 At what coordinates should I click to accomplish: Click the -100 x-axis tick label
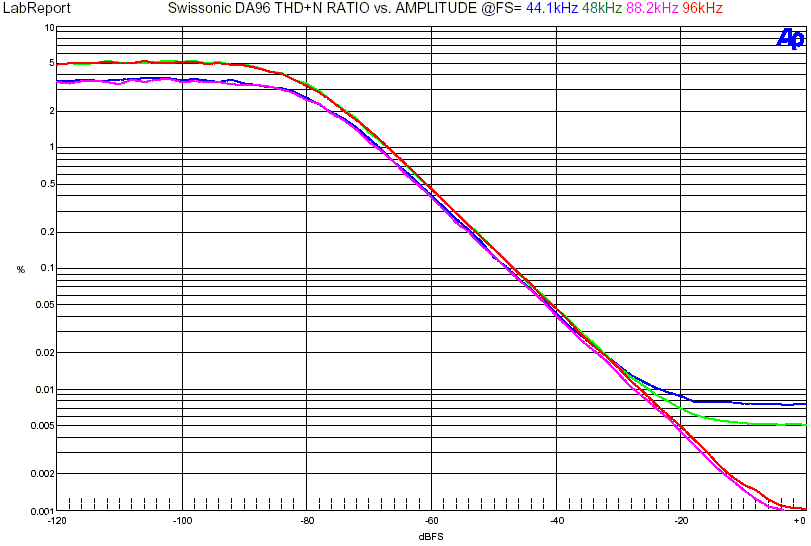(182, 521)
